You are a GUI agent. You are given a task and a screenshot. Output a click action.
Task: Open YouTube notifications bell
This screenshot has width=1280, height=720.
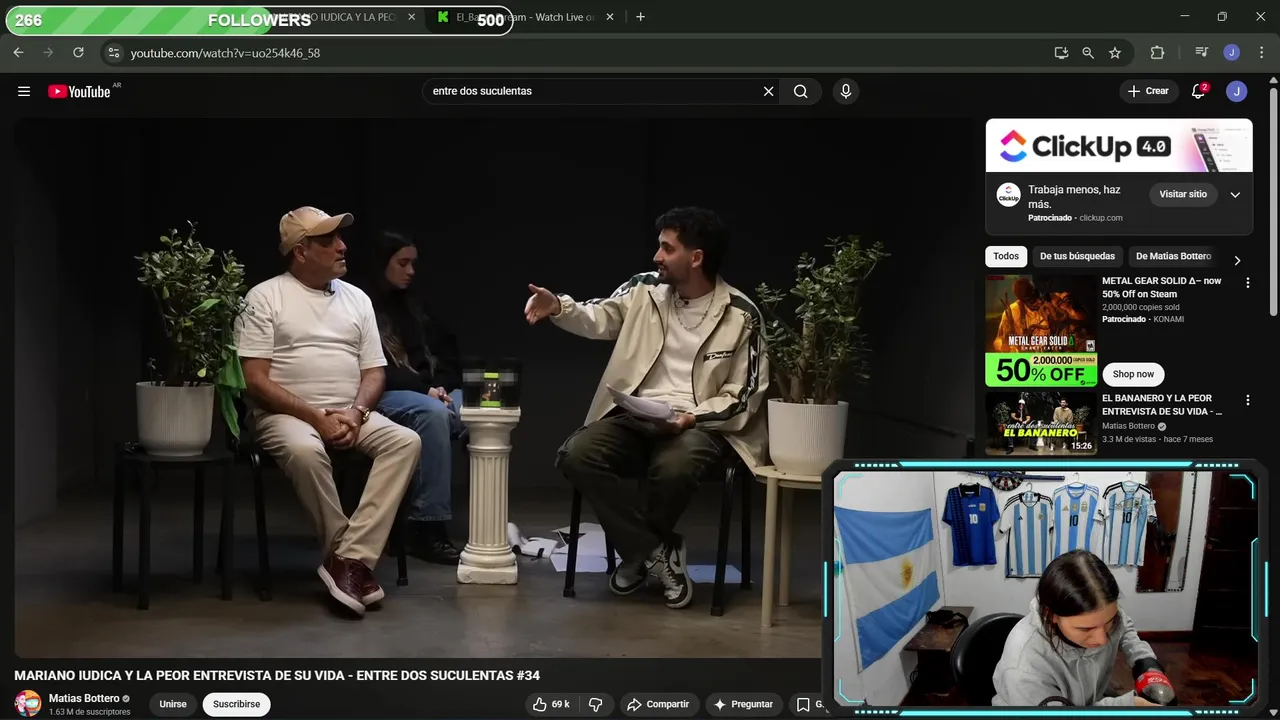[1198, 91]
